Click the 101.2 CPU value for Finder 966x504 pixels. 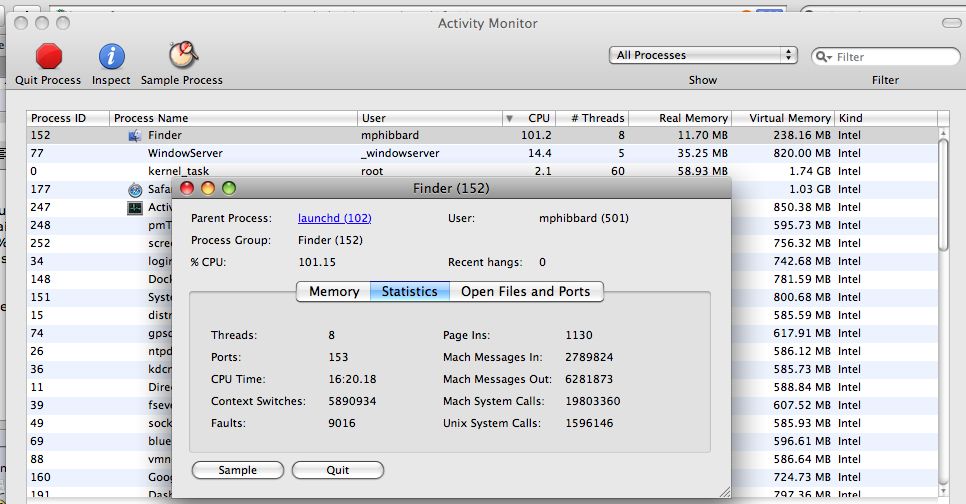536,136
